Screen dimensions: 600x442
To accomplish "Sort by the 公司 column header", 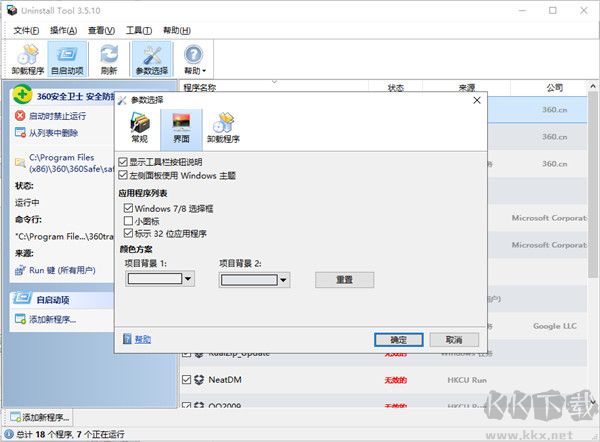I will 554,88.
